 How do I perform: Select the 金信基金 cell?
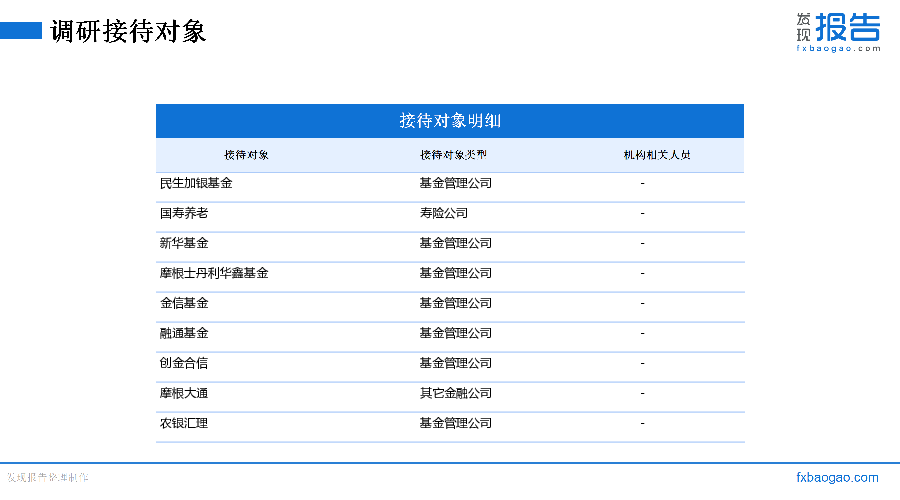pos(184,303)
